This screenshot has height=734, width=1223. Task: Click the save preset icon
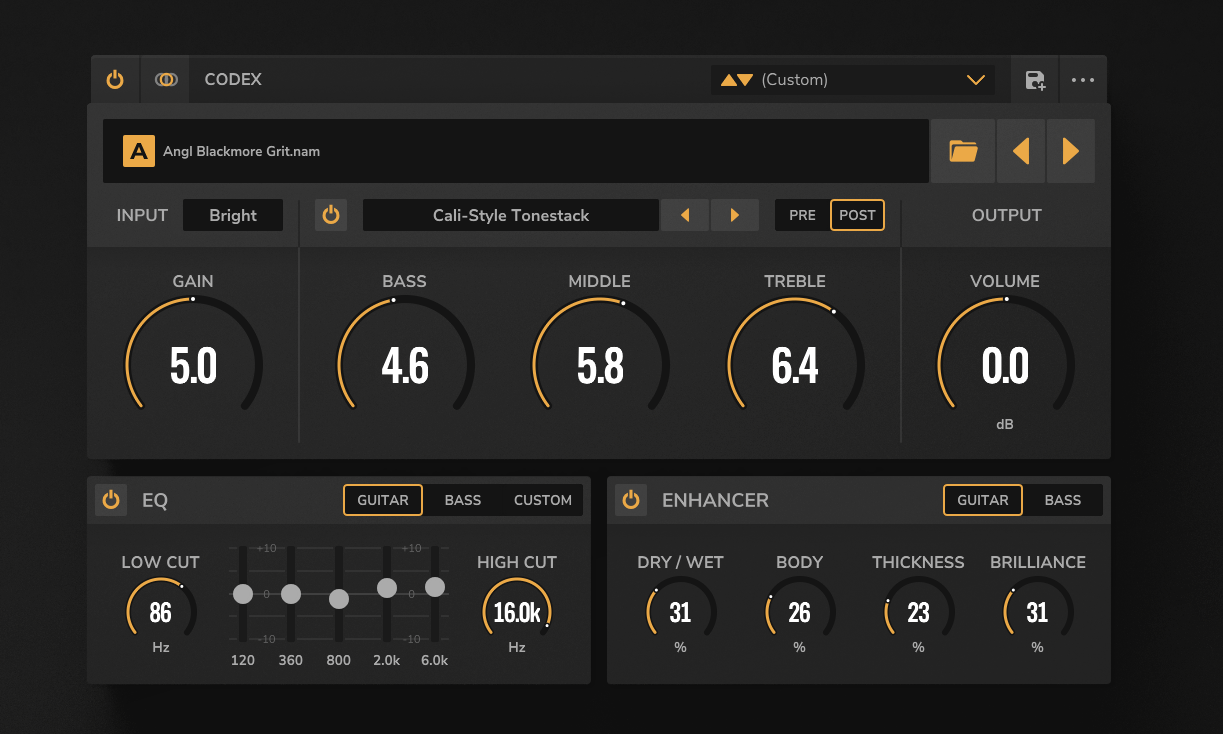pyautogui.click(x=1035, y=80)
